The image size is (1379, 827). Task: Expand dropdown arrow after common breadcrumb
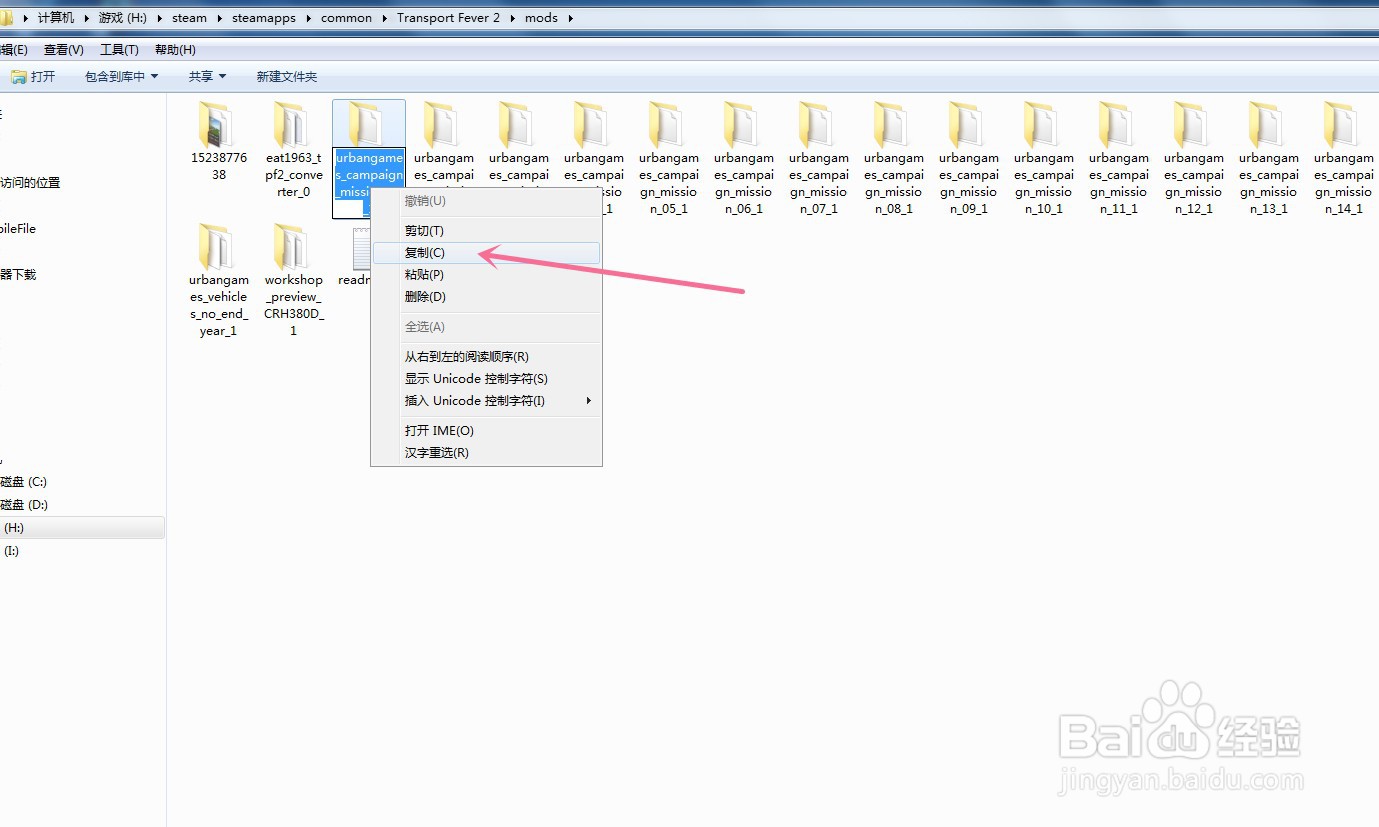tap(384, 18)
